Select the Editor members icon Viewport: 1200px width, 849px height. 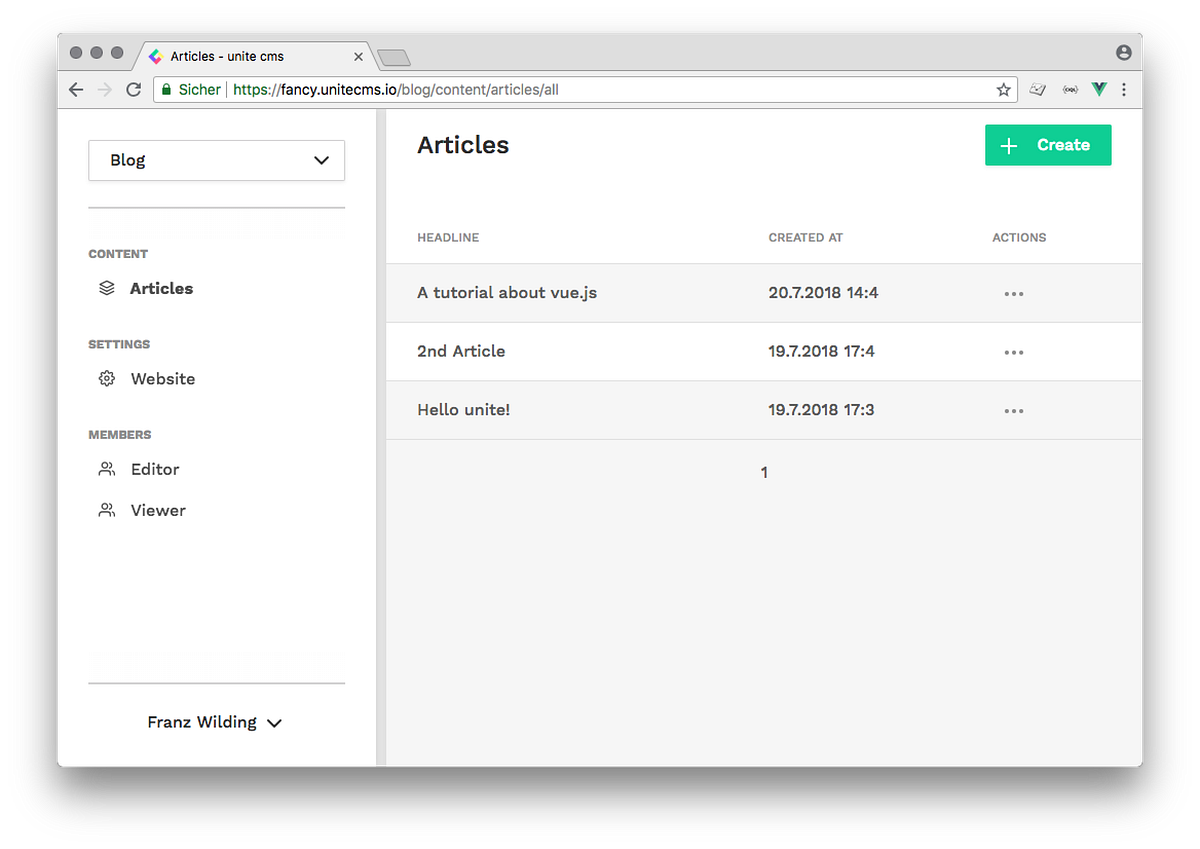[x=106, y=468]
